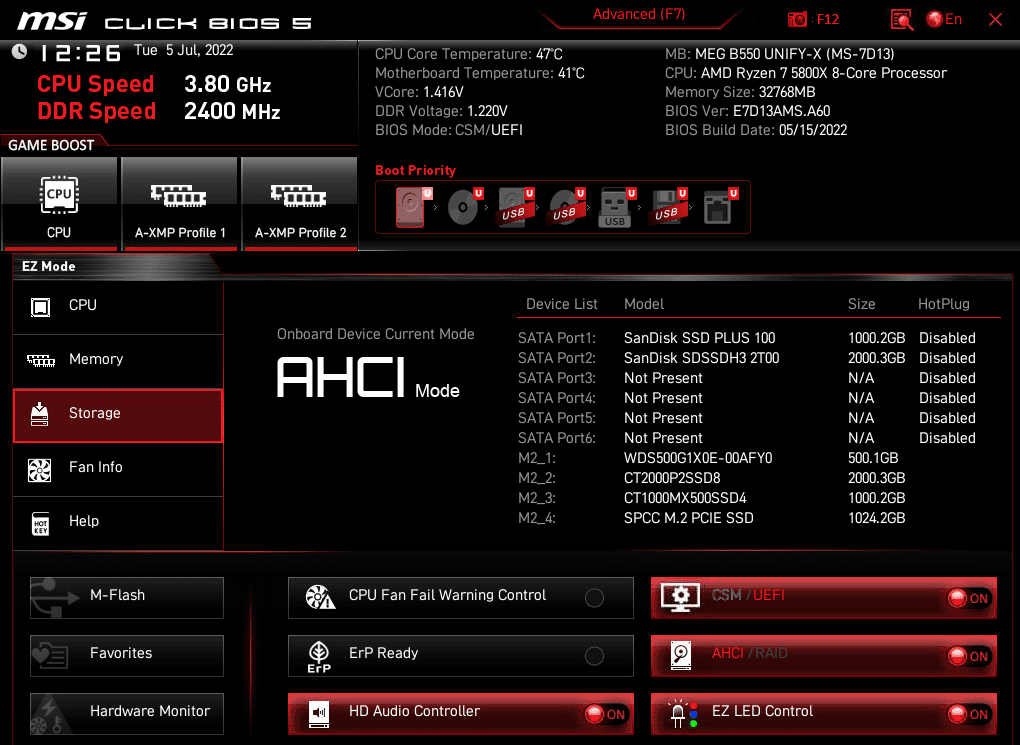
Task: Click the AHCI/RAID hard drive icon
Action: 681,656
